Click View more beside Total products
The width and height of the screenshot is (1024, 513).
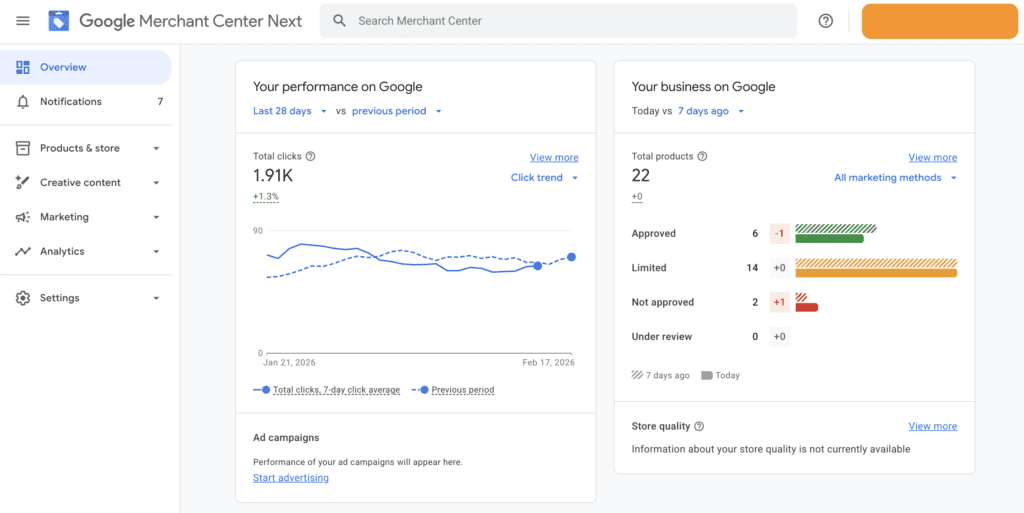pyautogui.click(x=932, y=157)
